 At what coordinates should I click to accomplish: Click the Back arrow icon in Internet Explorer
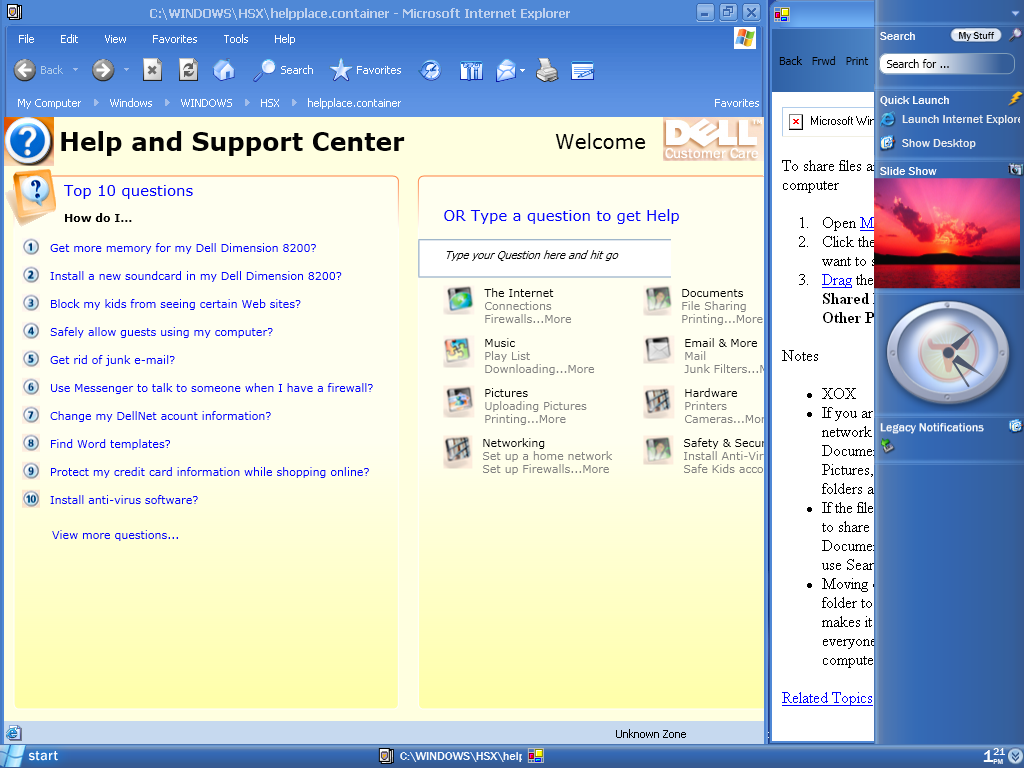(x=25, y=70)
